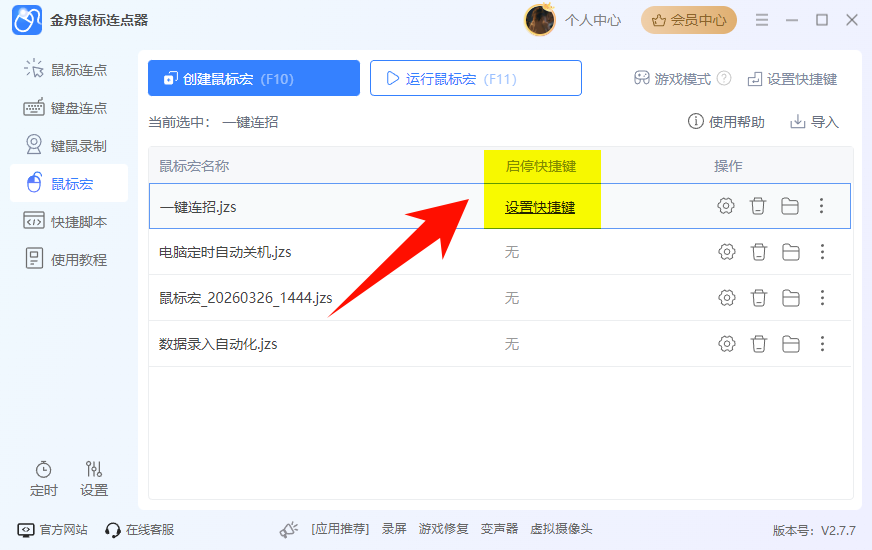Image resolution: width=872 pixels, height=550 pixels.
Task: Open folder for 一键连招.jzs
Action: point(790,206)
